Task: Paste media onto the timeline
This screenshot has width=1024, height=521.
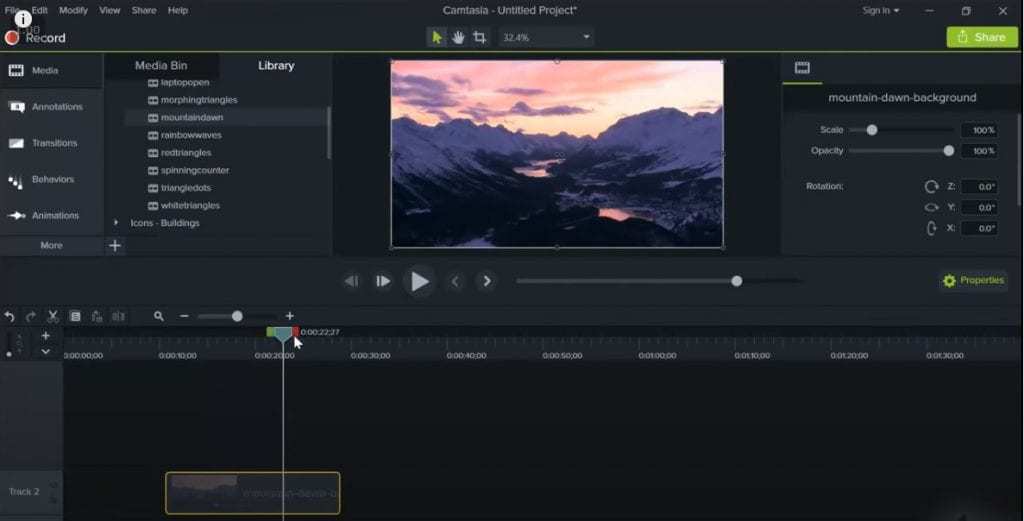Action: [x=97, y=317]
